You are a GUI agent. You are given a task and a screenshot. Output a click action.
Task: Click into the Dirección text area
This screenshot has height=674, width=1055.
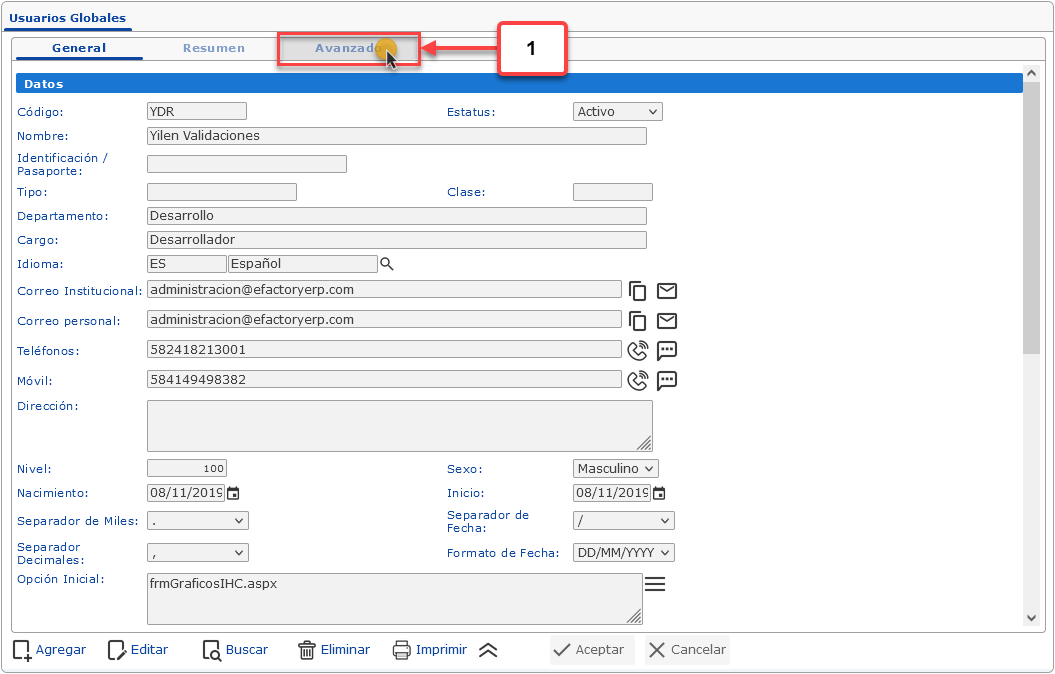click(x=399, y=426)
